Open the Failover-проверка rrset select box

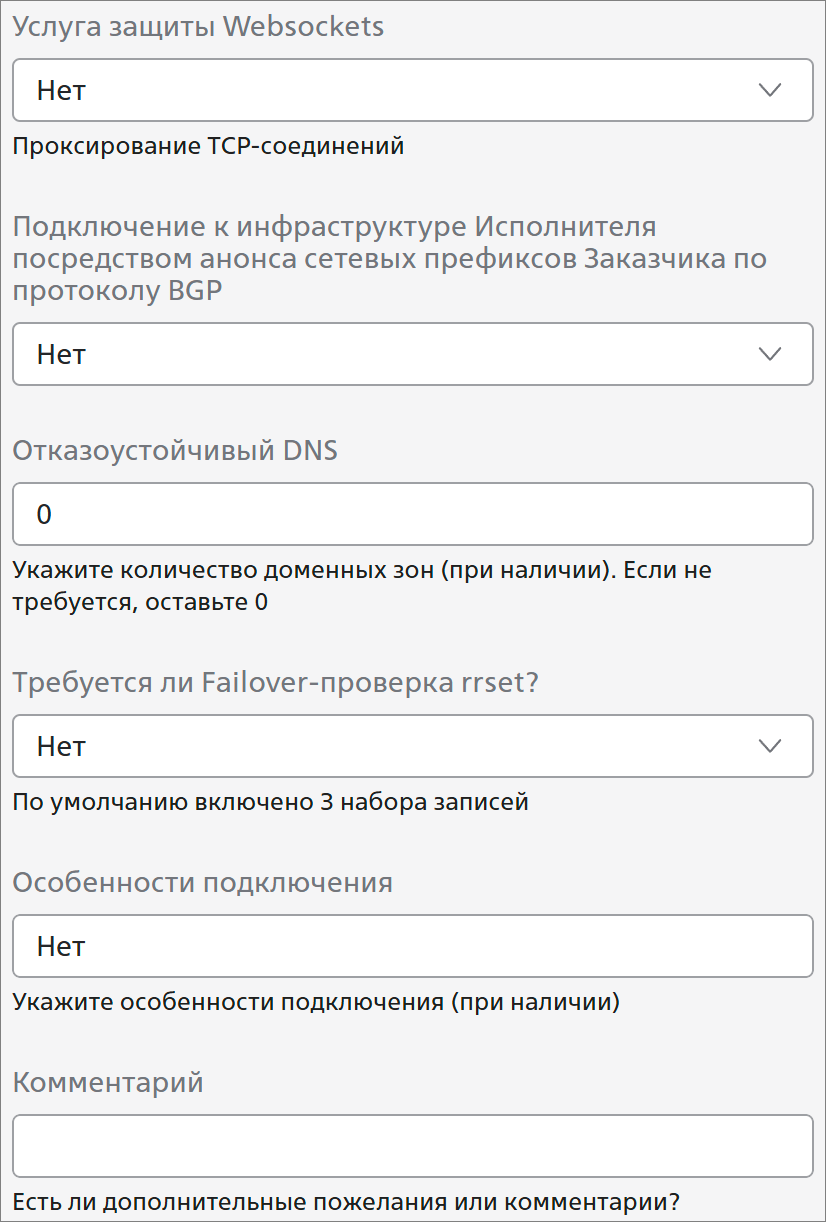click(x=412, y=746)
